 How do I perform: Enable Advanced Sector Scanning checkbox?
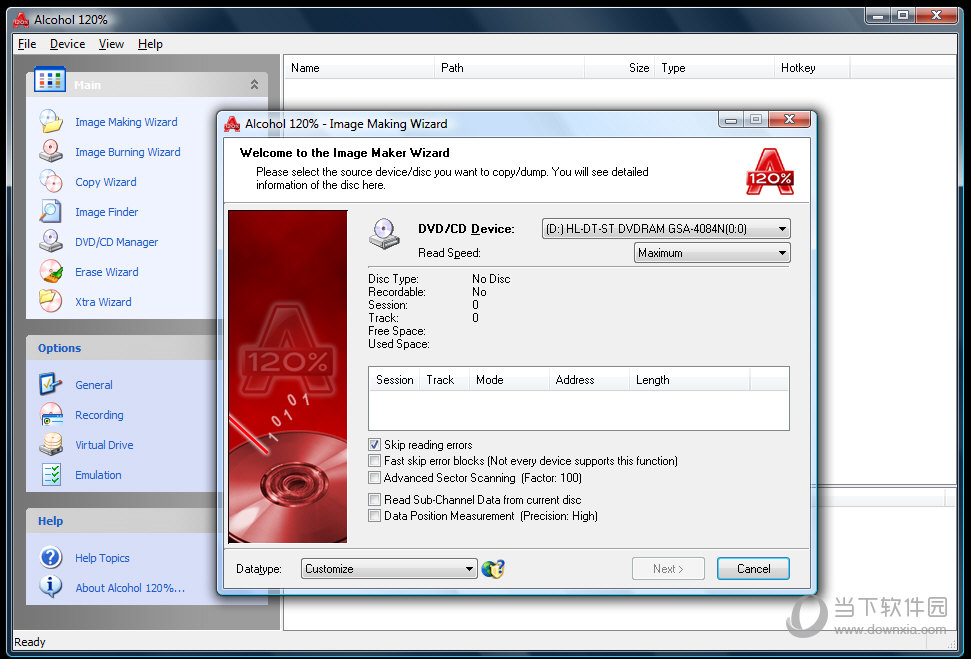point(374,478)
